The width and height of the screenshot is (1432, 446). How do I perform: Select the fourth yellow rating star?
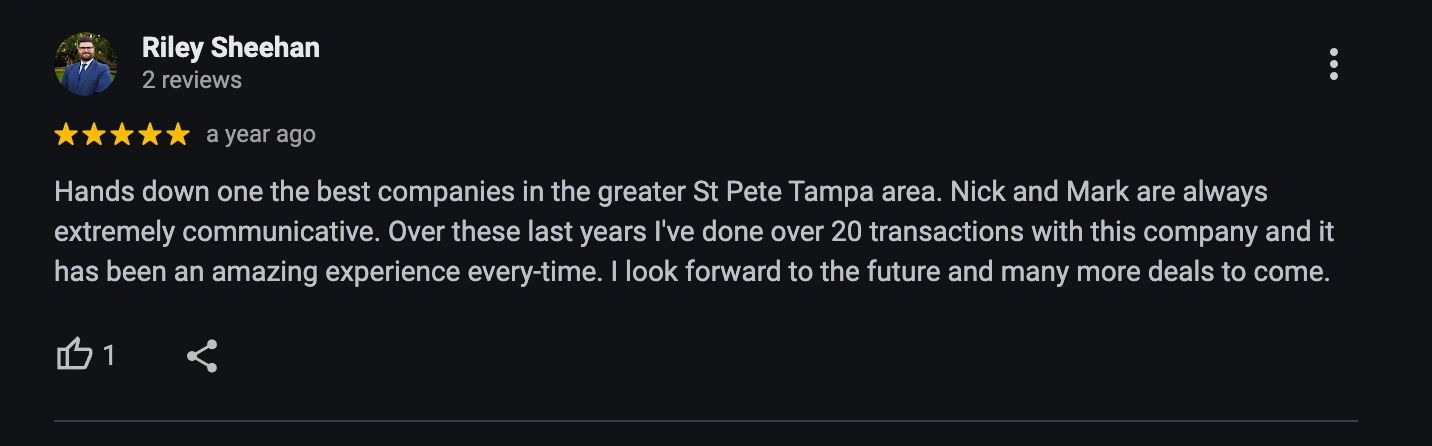150,135
